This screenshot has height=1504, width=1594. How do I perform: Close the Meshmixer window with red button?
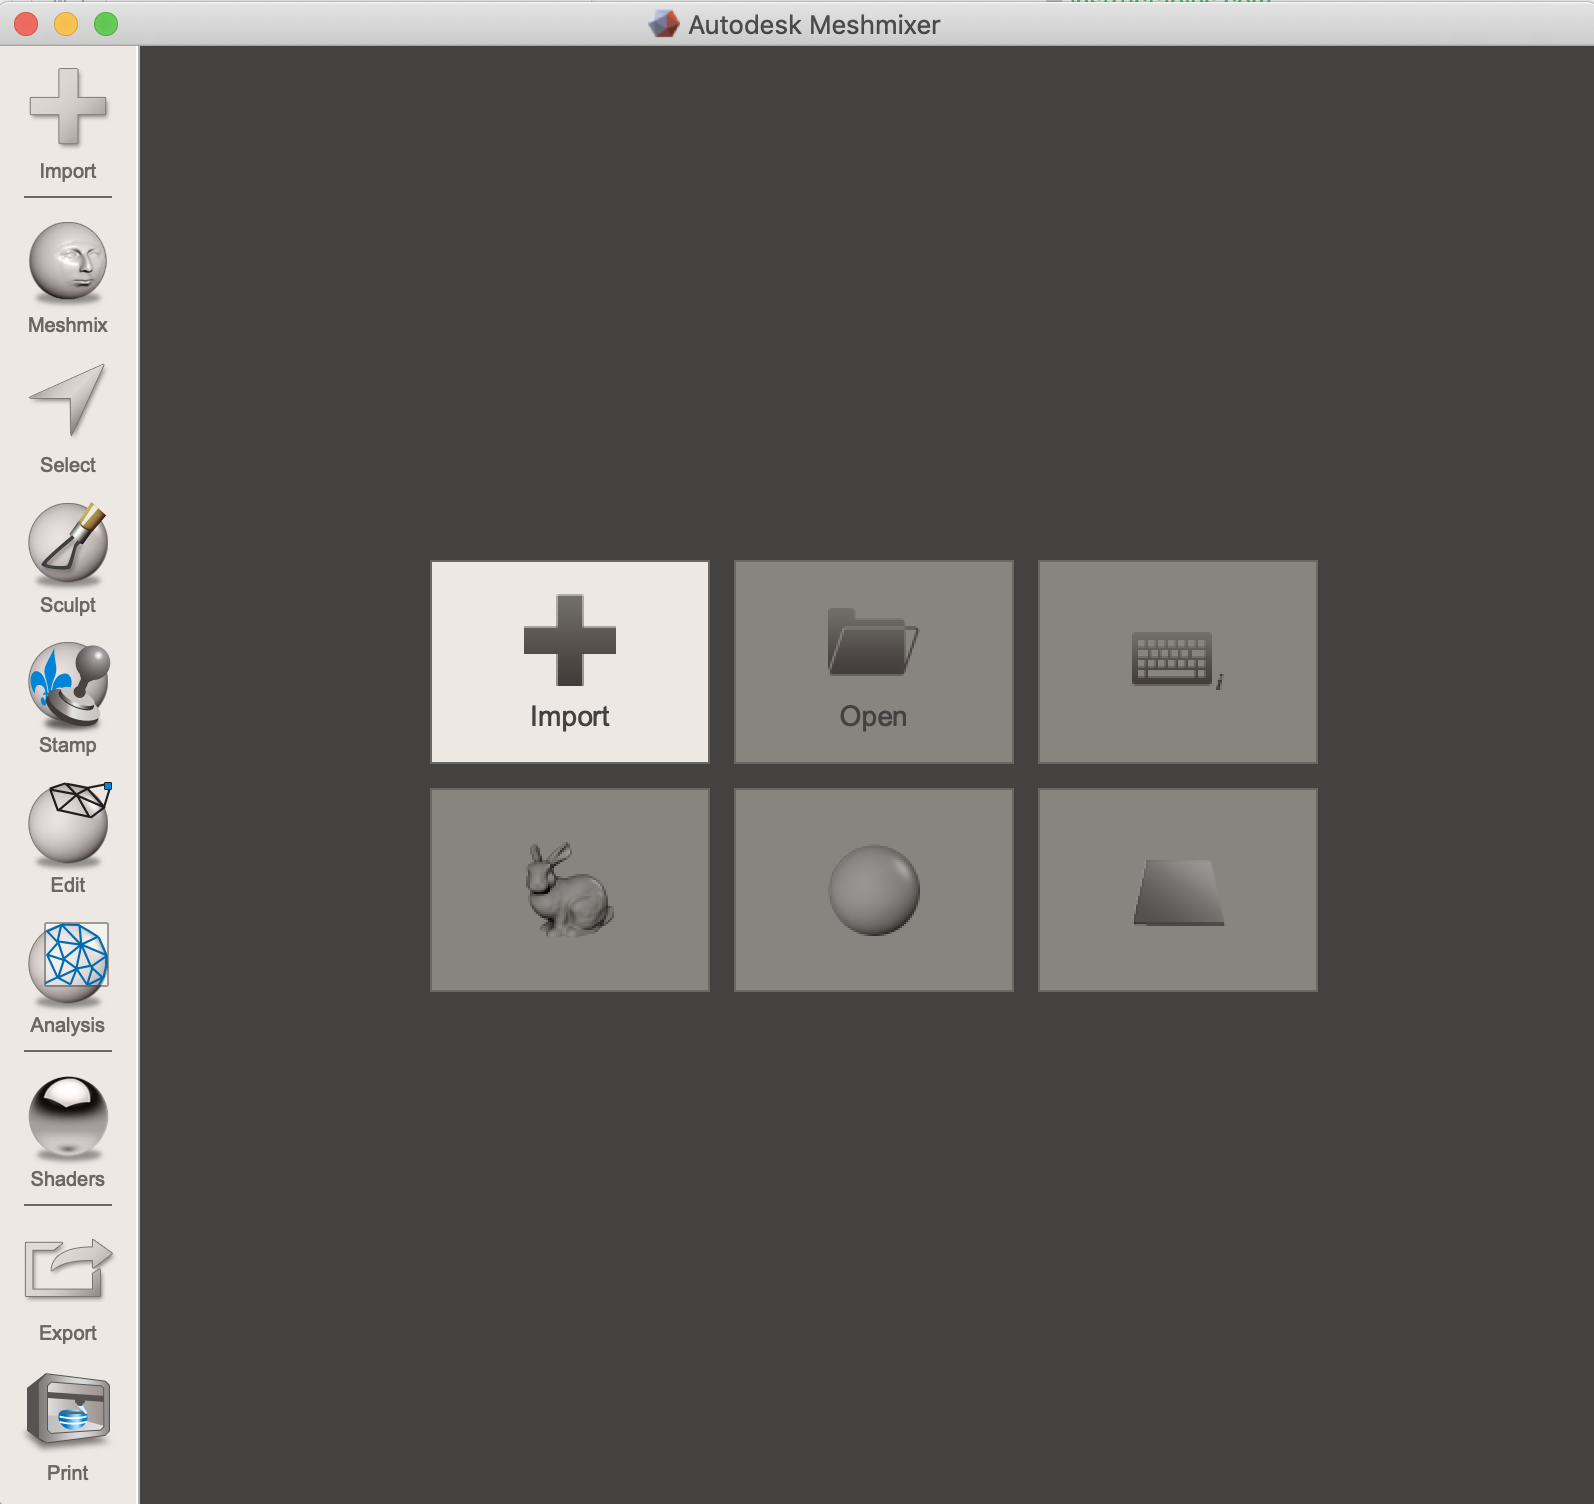tap(26, 24)
